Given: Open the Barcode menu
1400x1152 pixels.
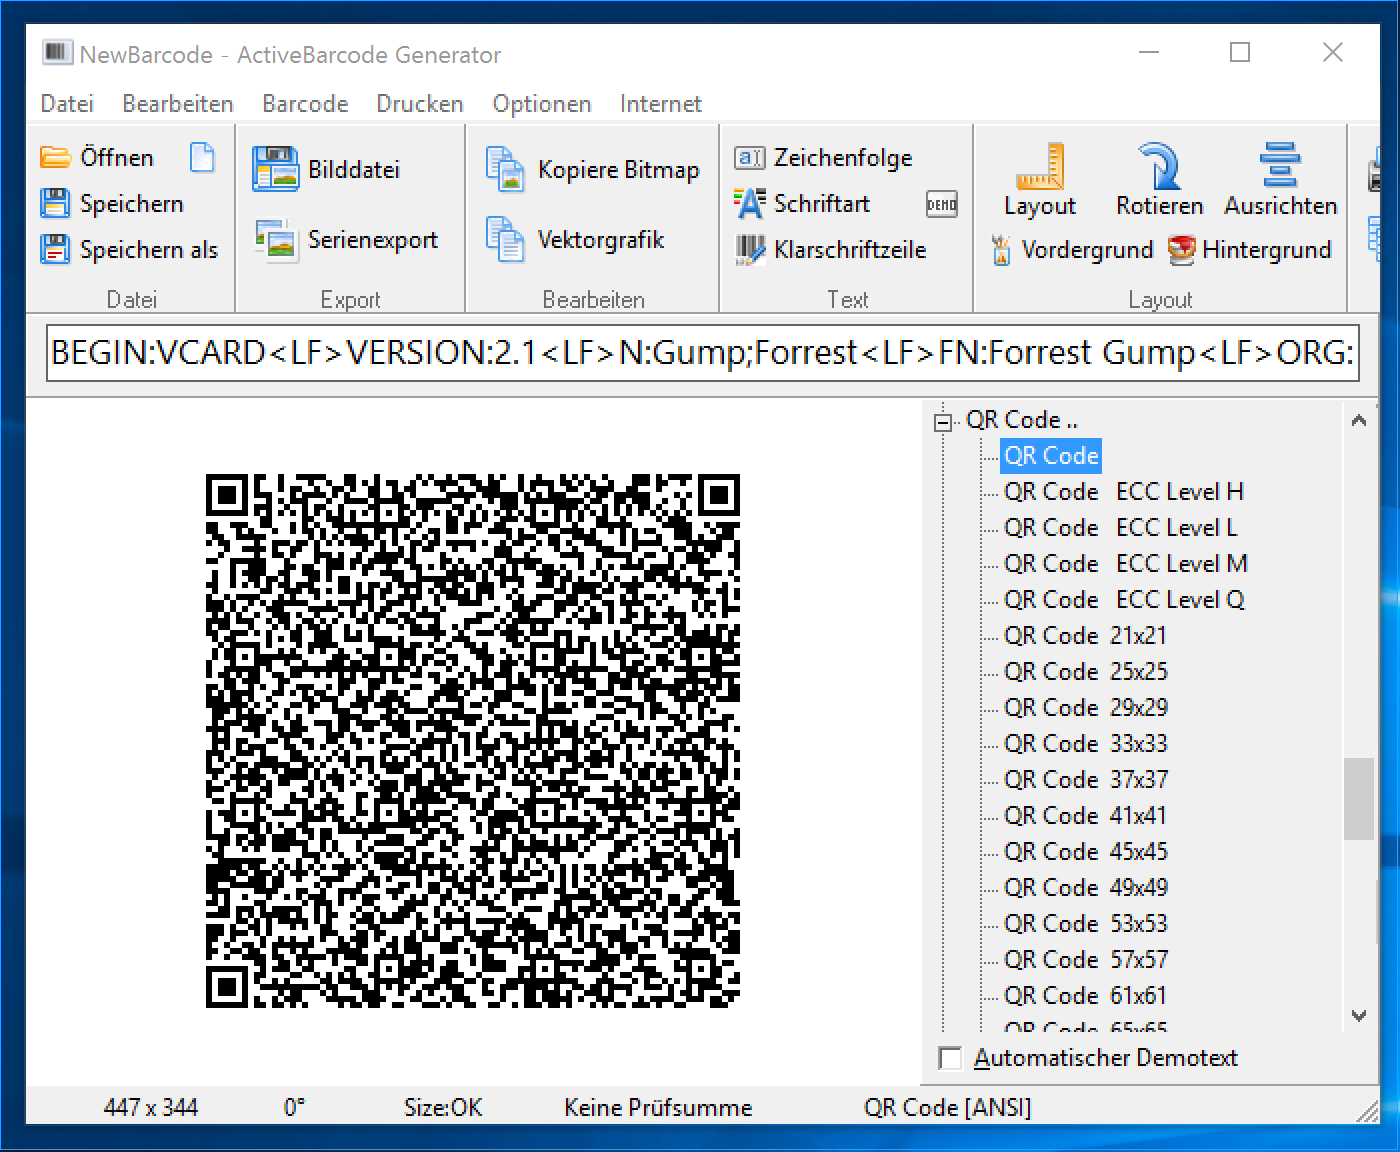Looking at the screenshot, I should [304, 103].
